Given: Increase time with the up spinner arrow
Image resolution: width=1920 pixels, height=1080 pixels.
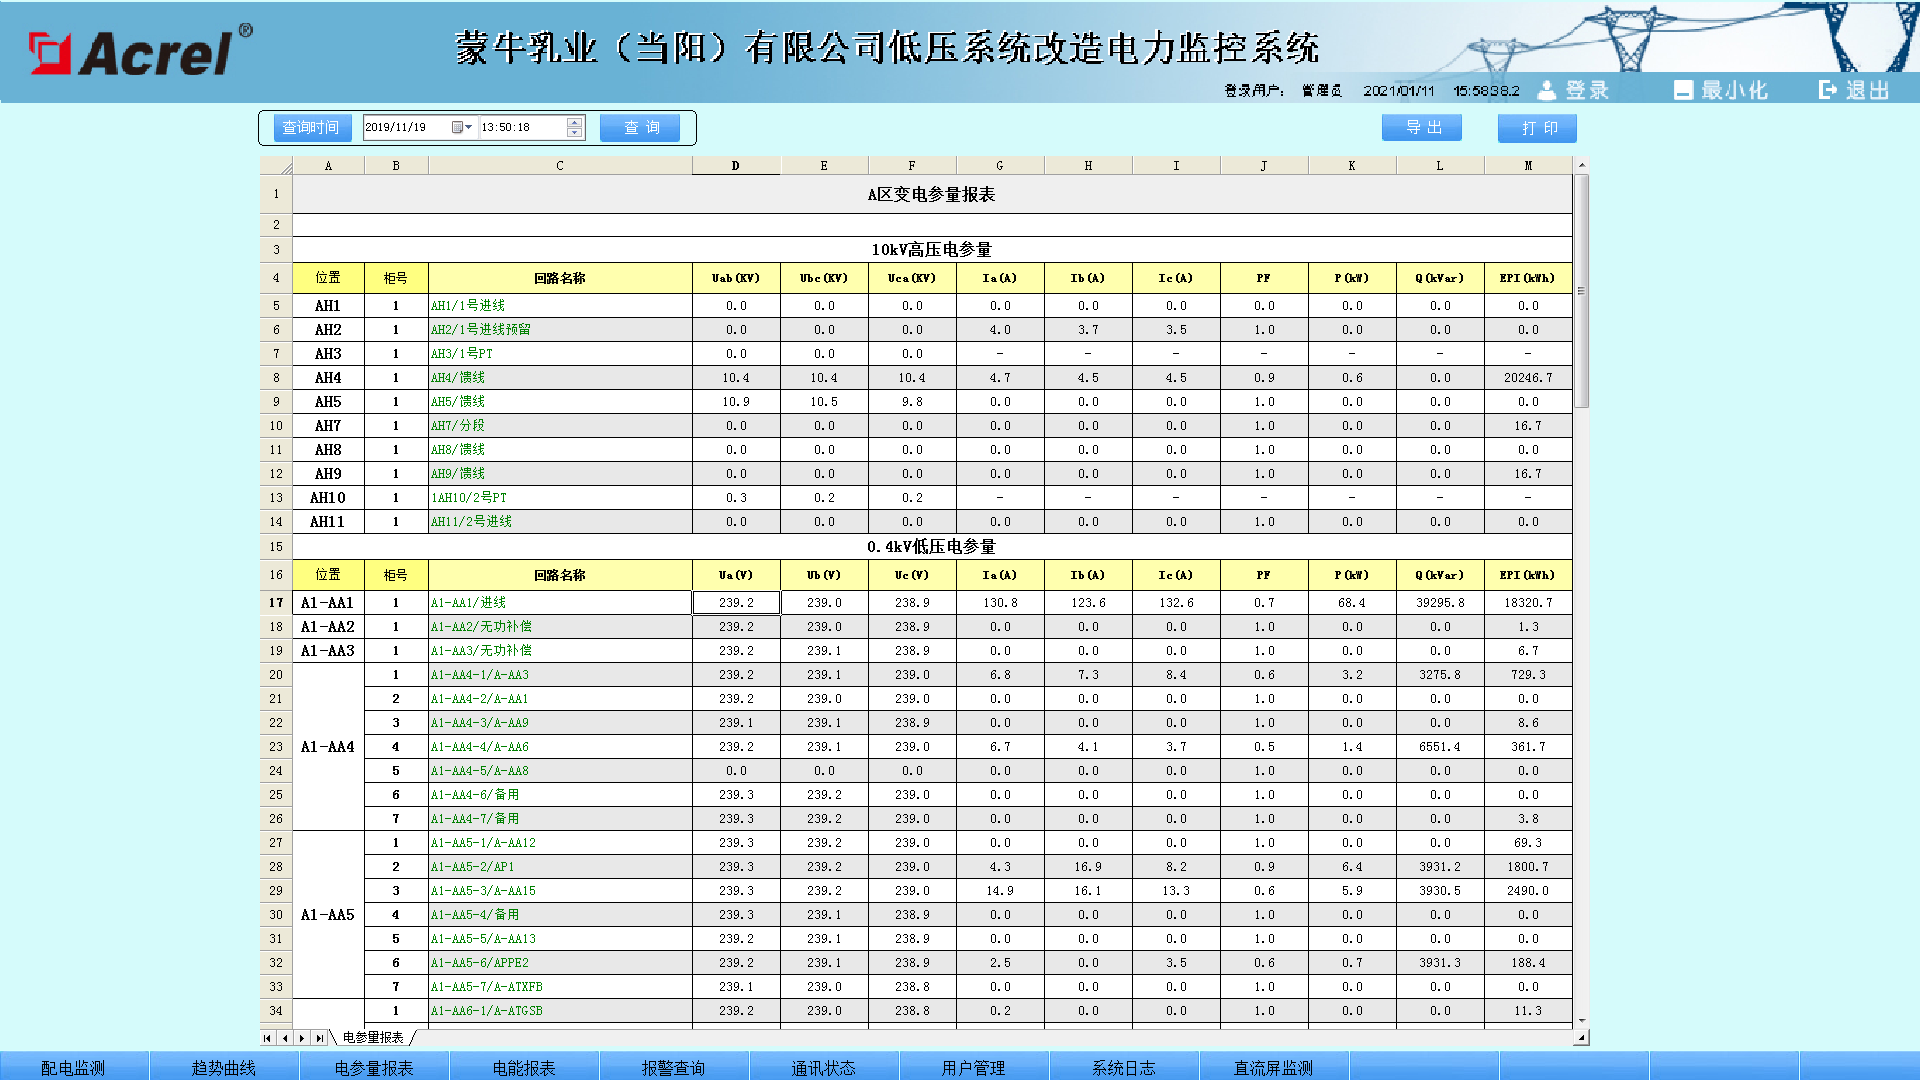Looking at the screenshot, I should coord(574,123).
